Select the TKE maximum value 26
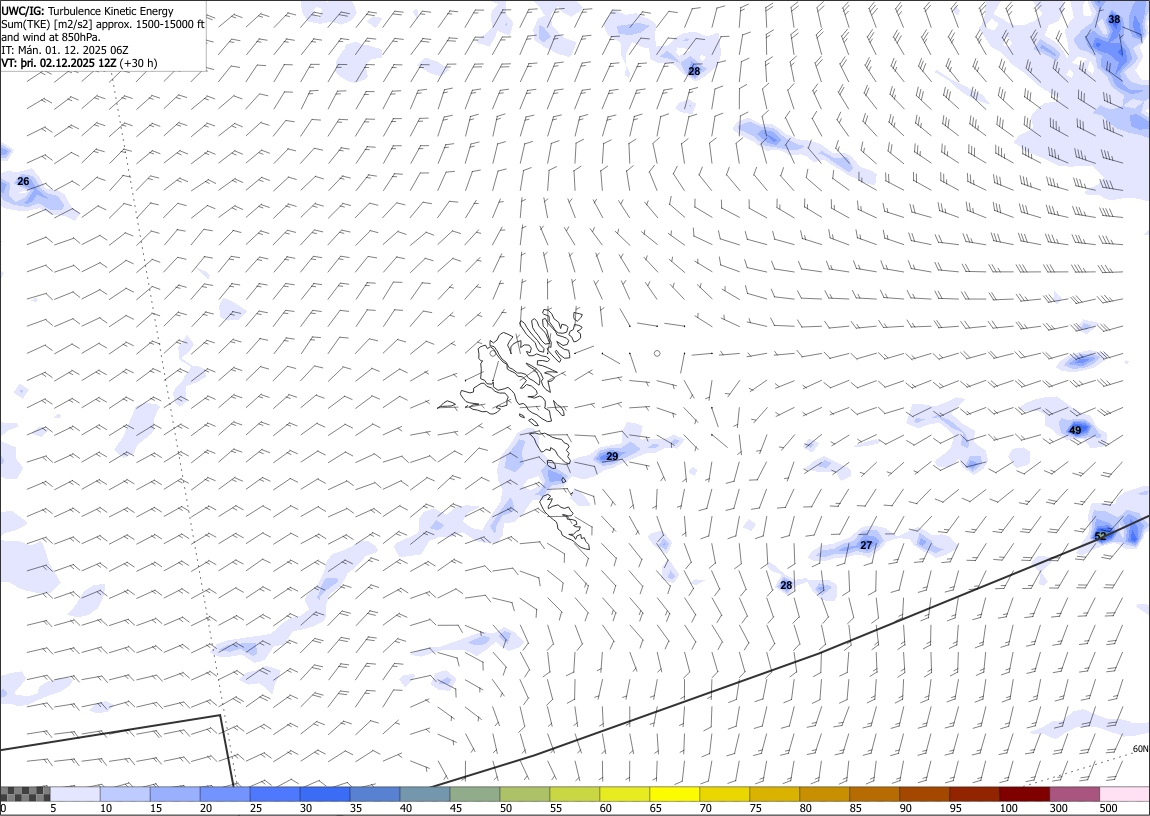This screenshot has width=1150, height=816. pyautogui.click(x=23, y=181)
